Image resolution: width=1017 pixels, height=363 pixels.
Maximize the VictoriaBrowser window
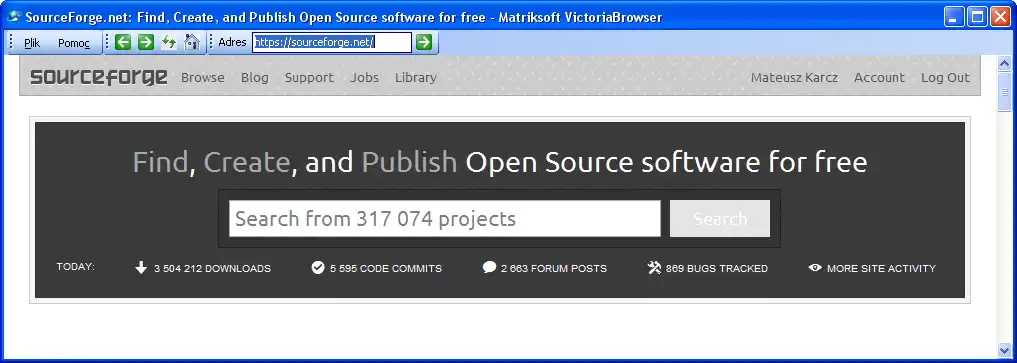(977, 16)
